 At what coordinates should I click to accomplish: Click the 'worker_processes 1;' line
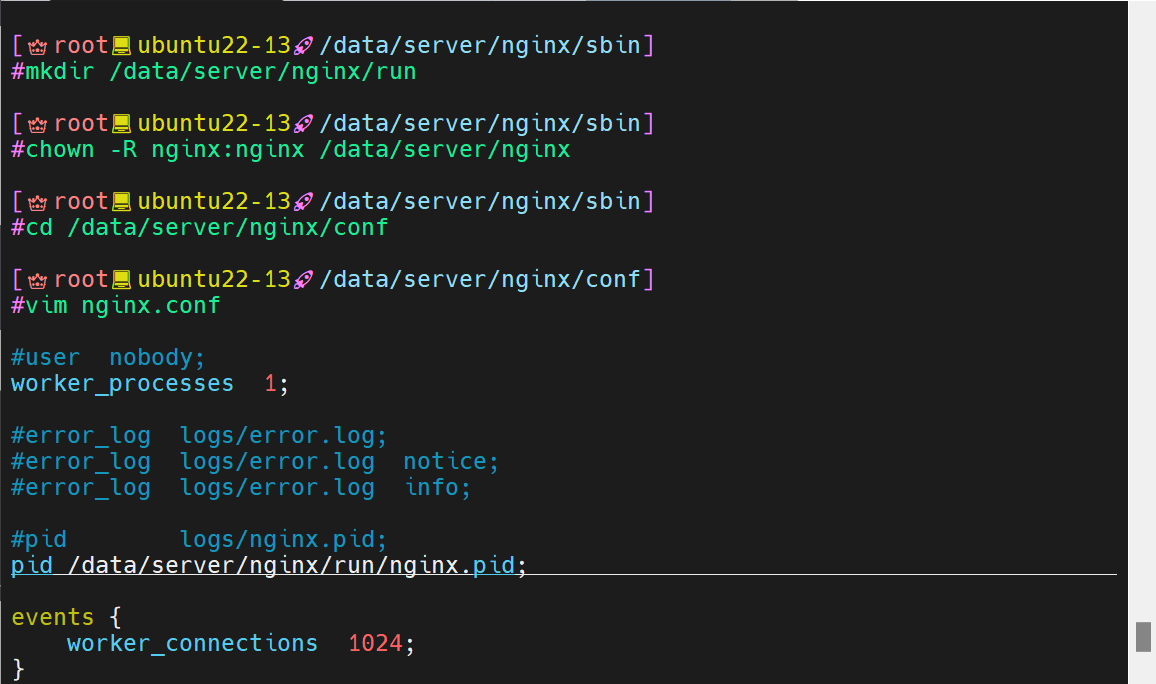pos(150,383)
